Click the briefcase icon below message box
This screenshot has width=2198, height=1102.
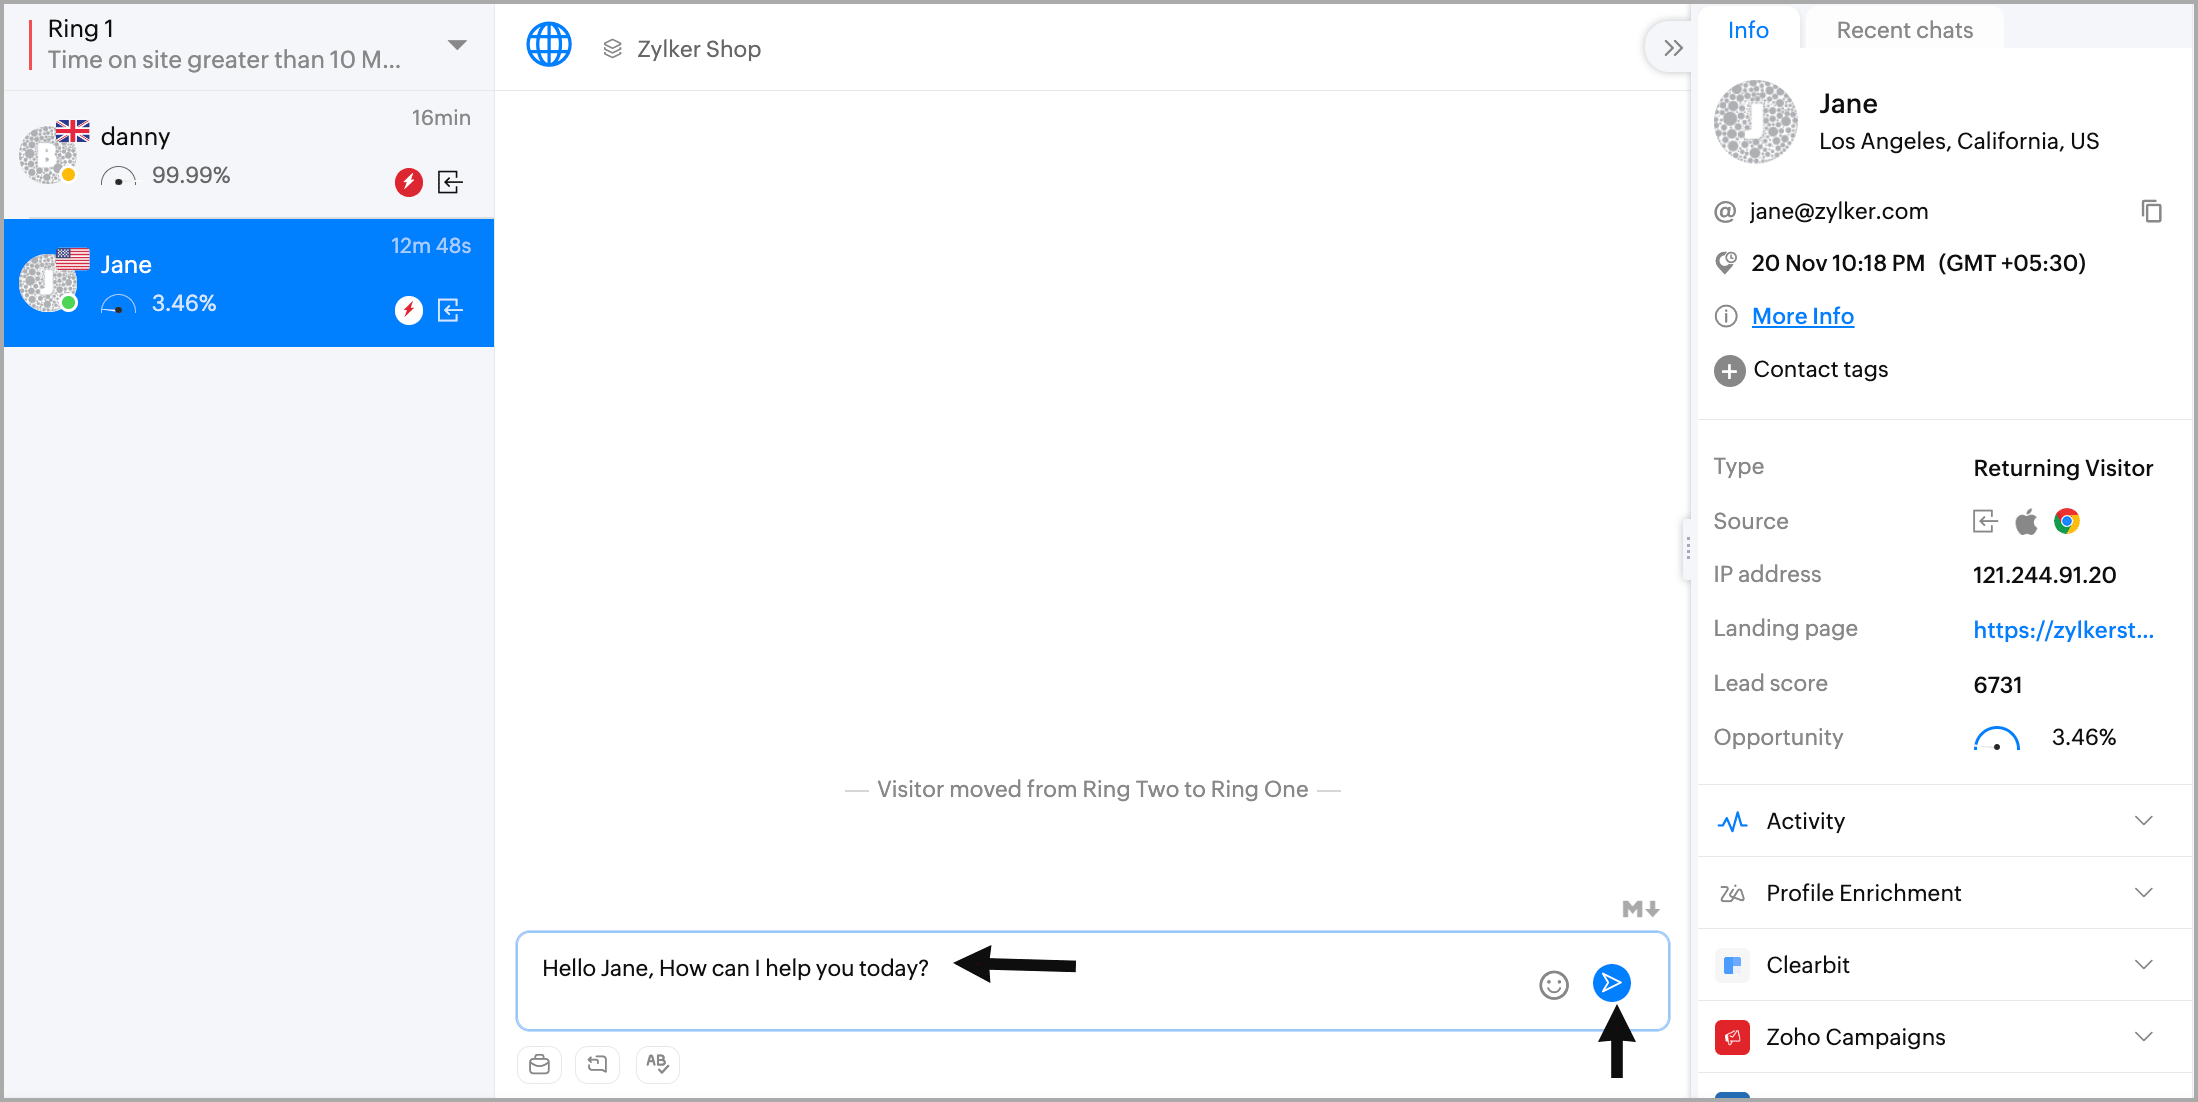pyautogui.click(x=539, y=1064)
